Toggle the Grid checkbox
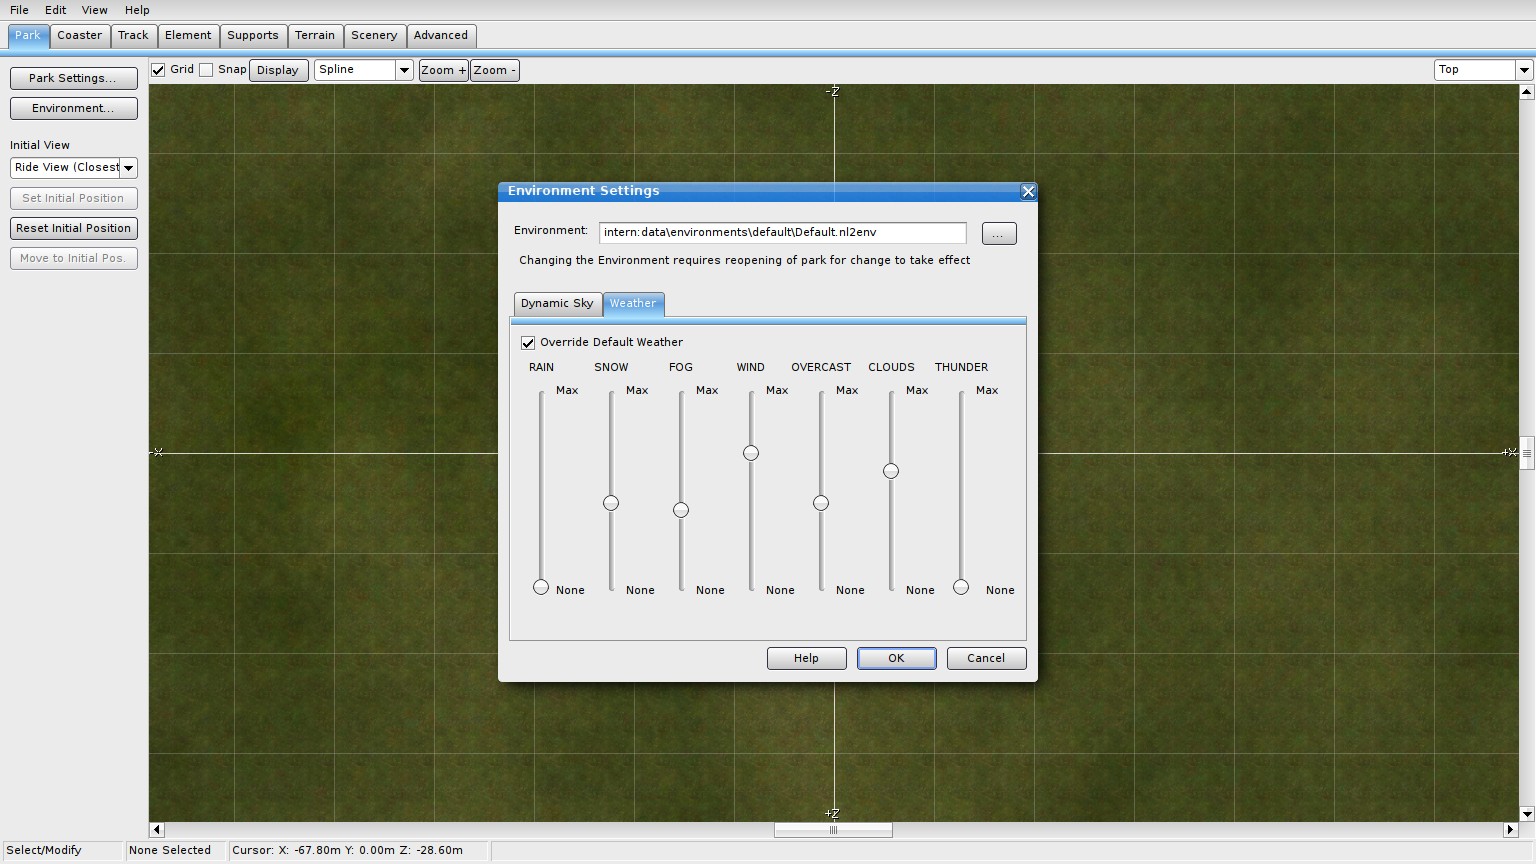Viewport: 1536px width, 864px height. 158,70
